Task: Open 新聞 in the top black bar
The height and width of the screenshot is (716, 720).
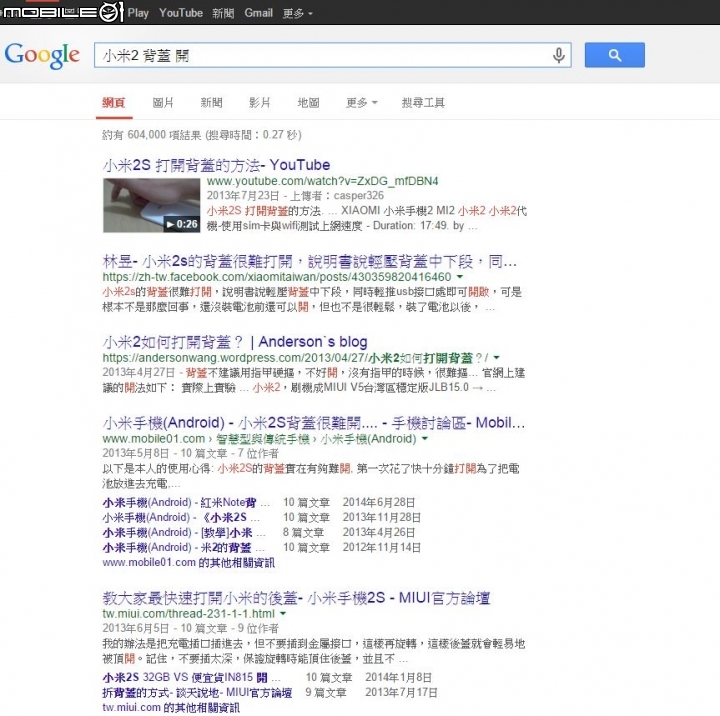Action: (223, 13)
